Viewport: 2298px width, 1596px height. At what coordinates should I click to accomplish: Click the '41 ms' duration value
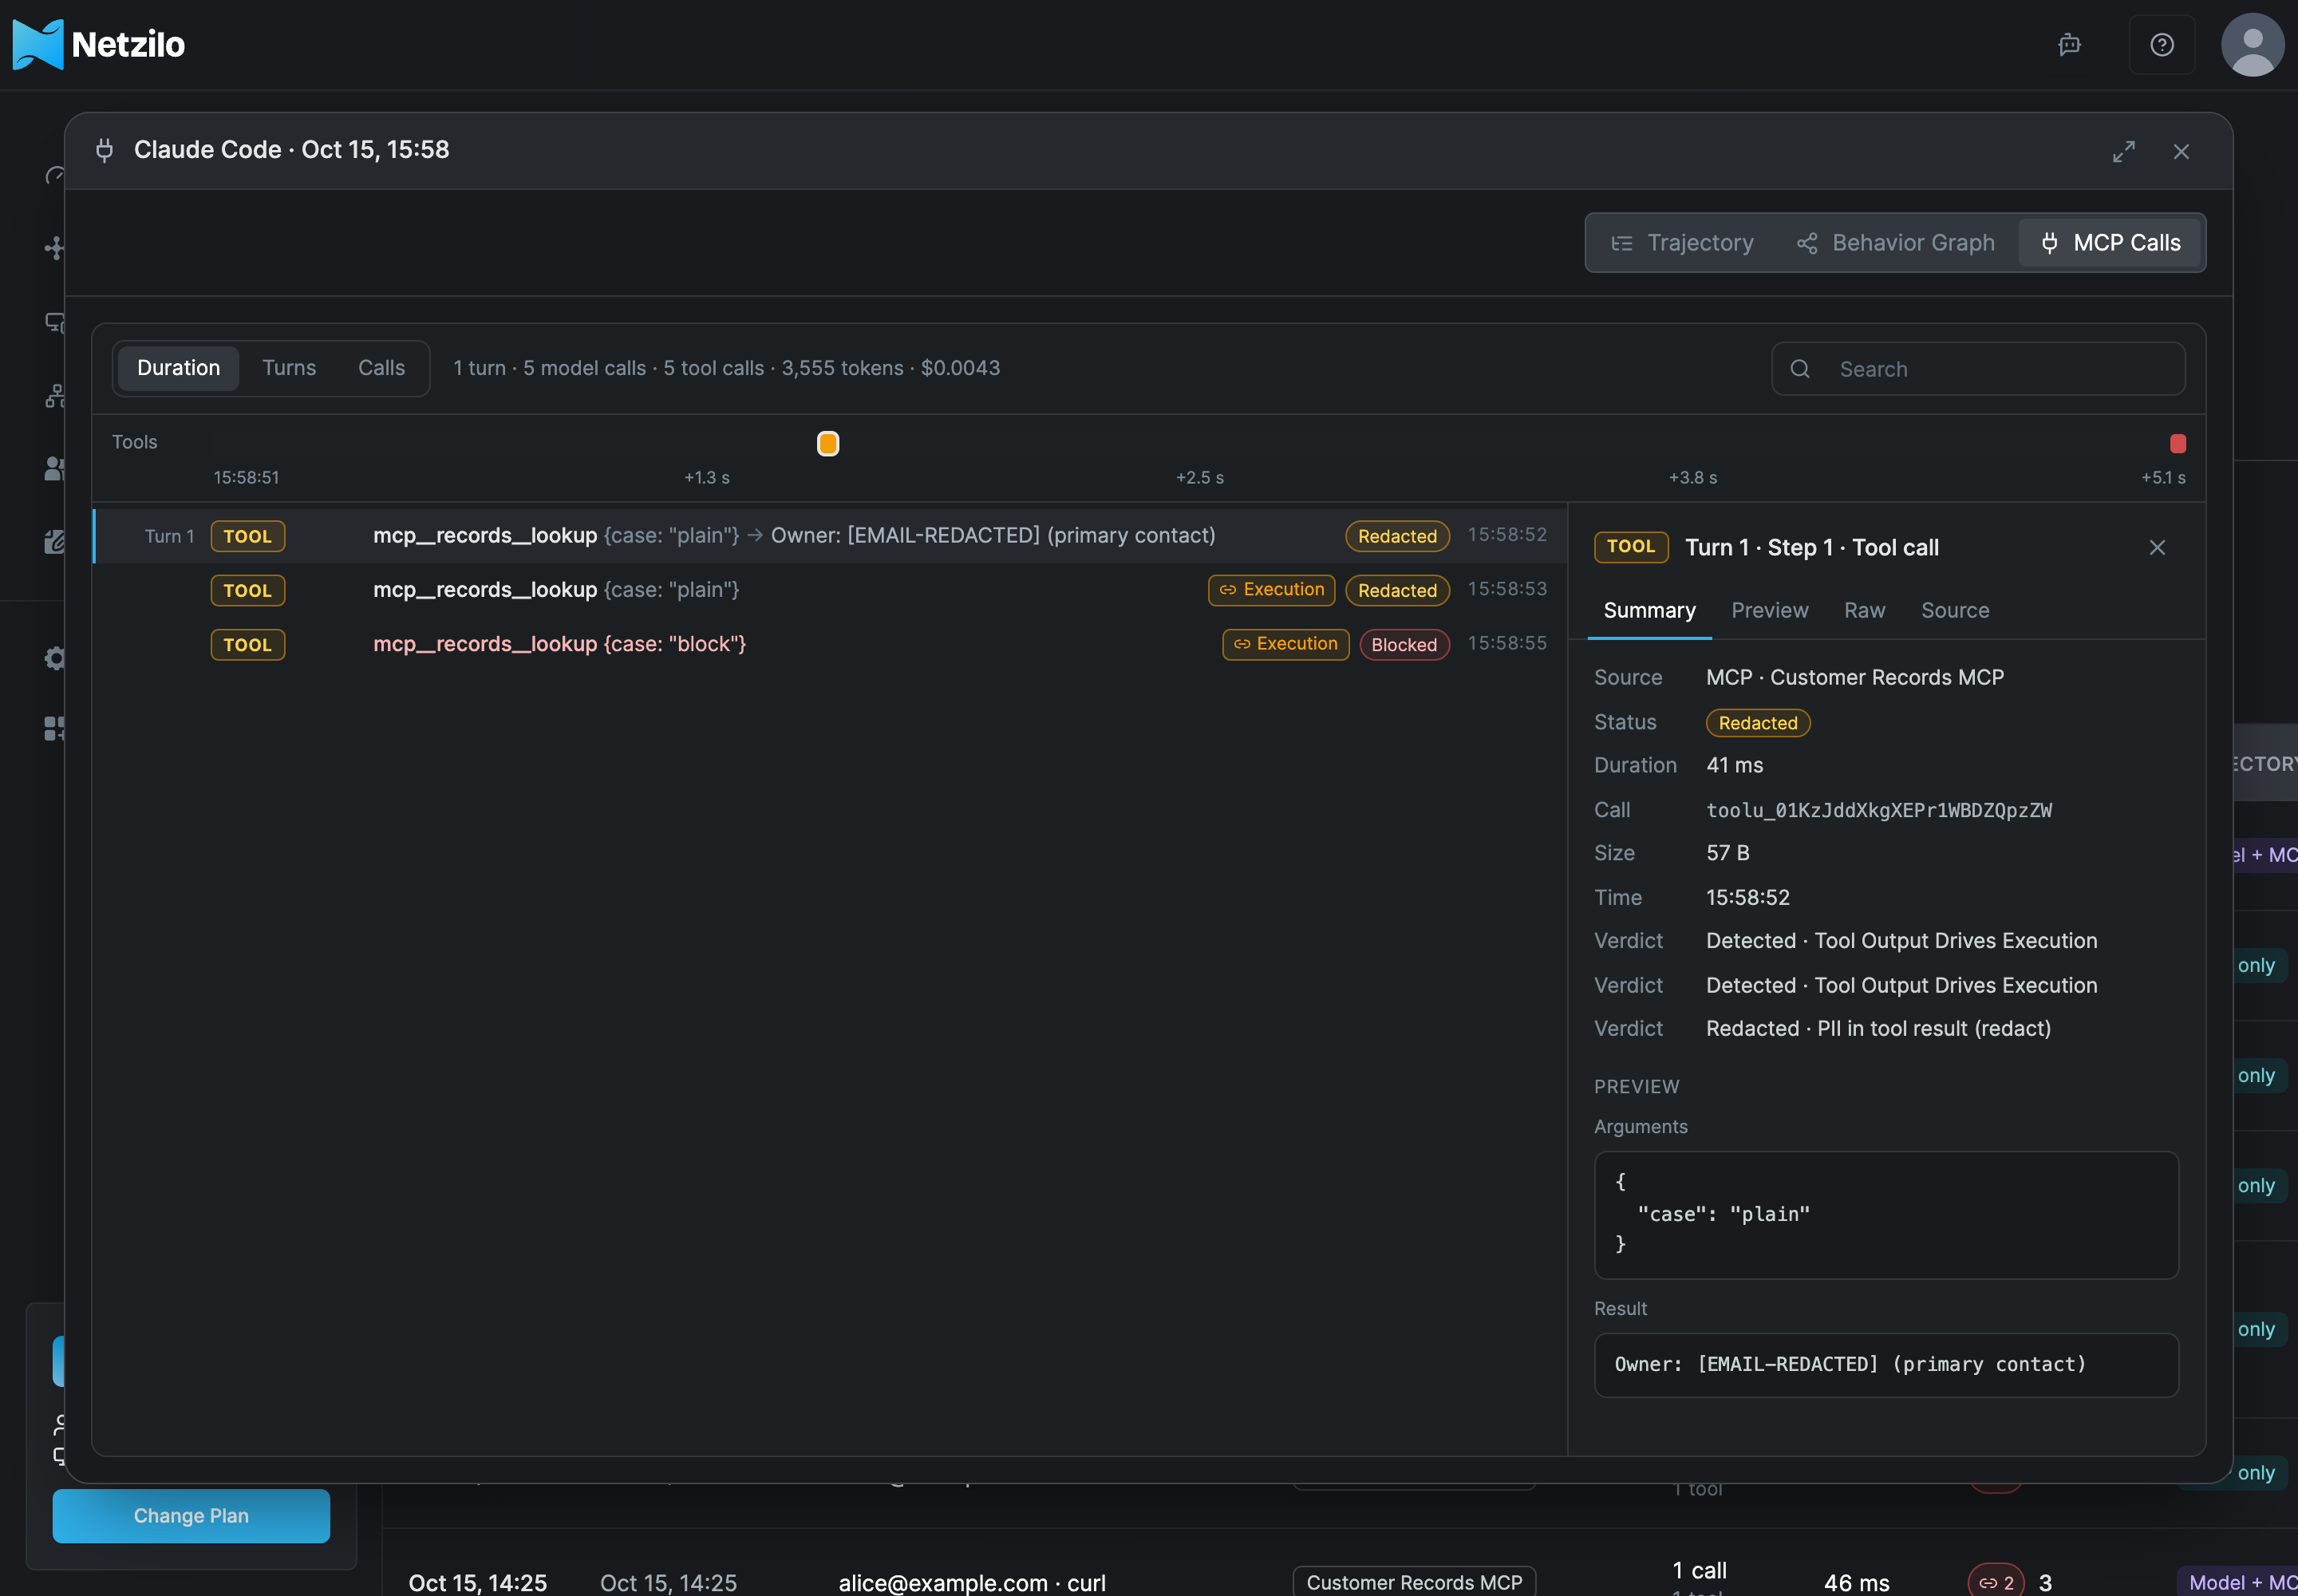pos(1734,765)
